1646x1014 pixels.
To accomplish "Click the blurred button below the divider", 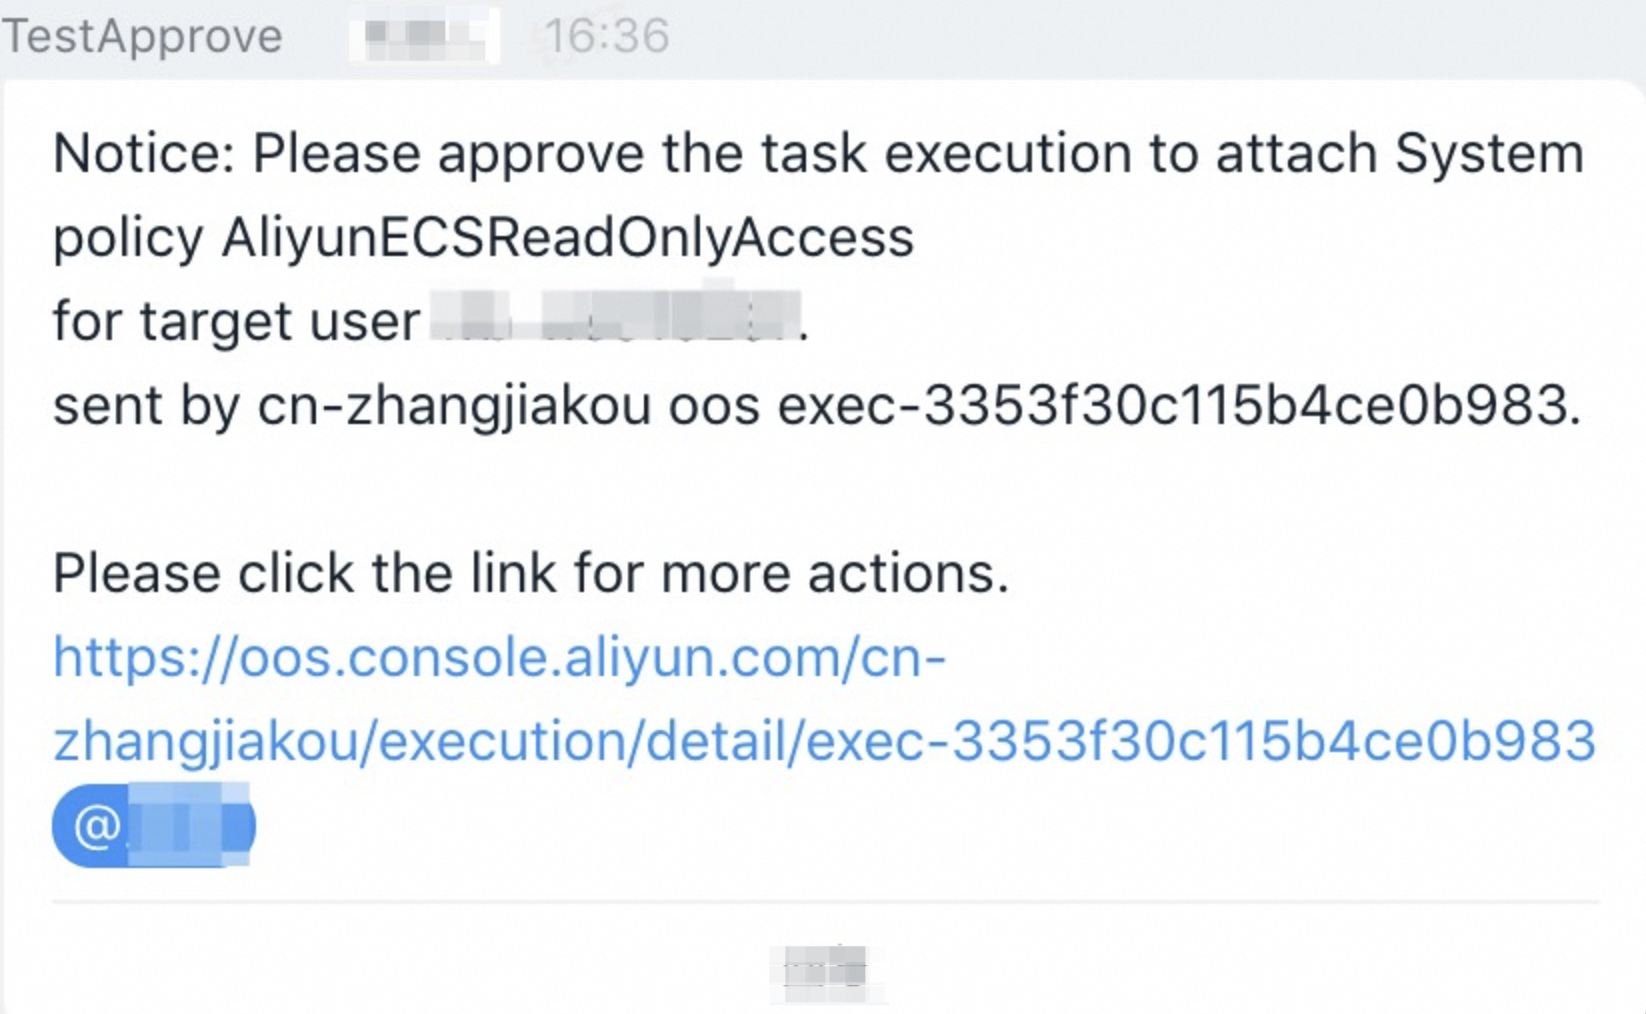I will [827, 972].
